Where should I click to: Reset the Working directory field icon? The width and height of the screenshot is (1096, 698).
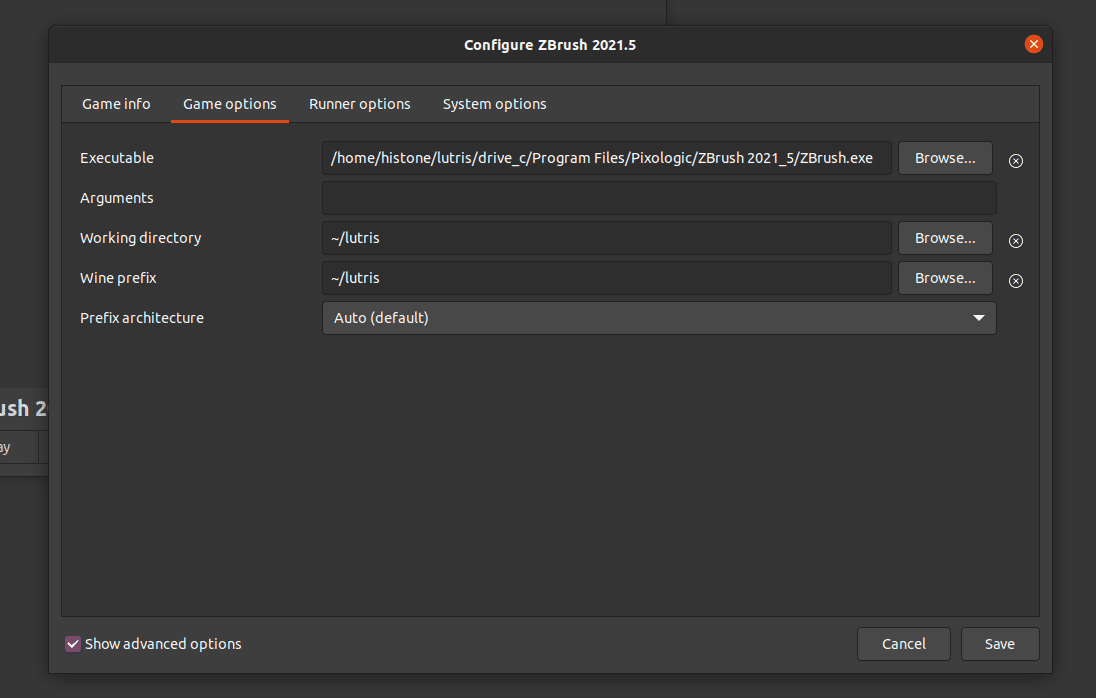tap(1015, 240)
